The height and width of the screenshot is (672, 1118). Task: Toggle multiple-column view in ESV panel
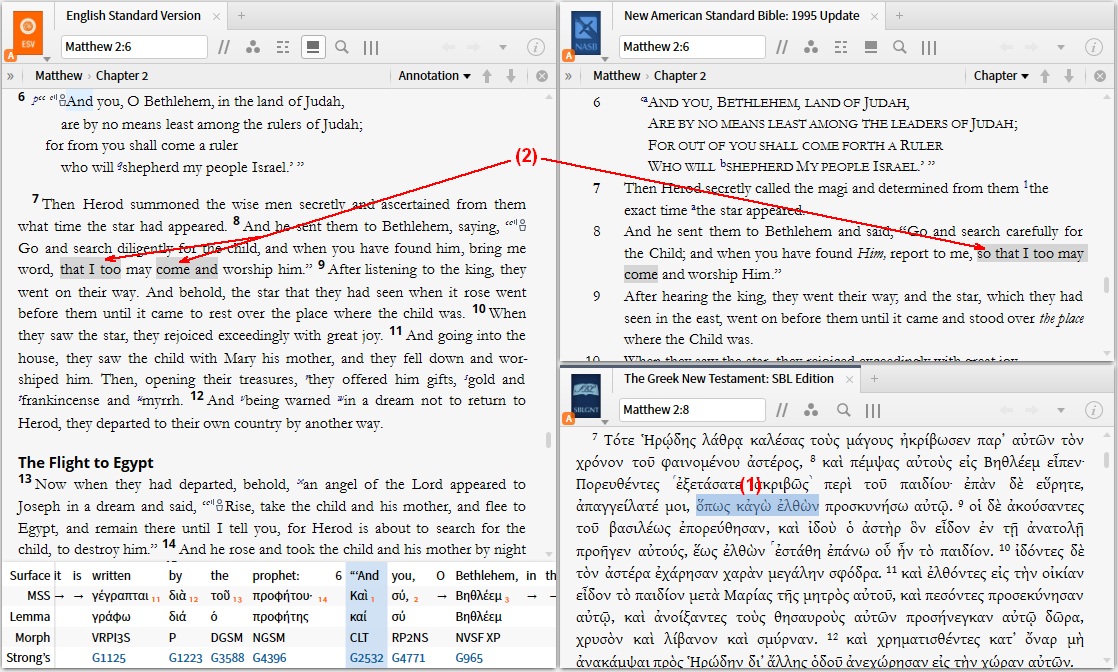[371, 47]
